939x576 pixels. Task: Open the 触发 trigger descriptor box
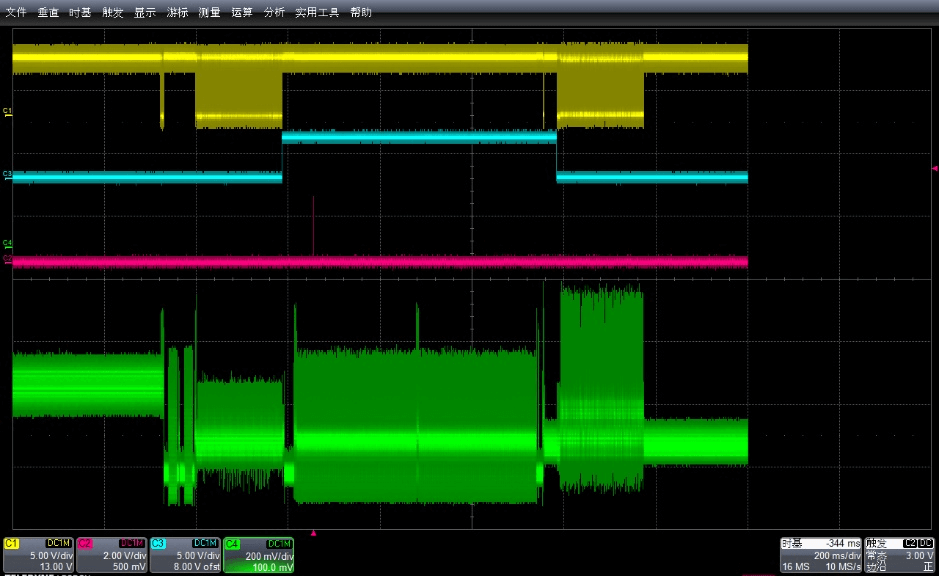[x=900, y=555]
